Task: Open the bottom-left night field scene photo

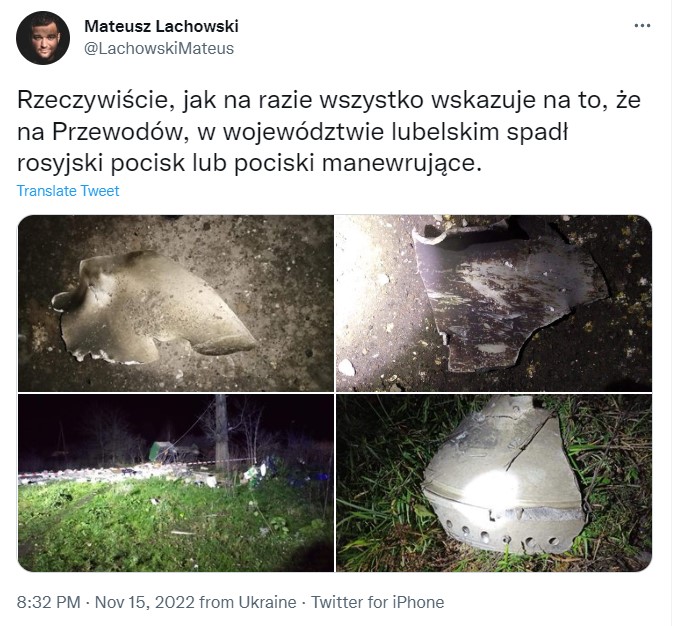Action: click(176, 483)
